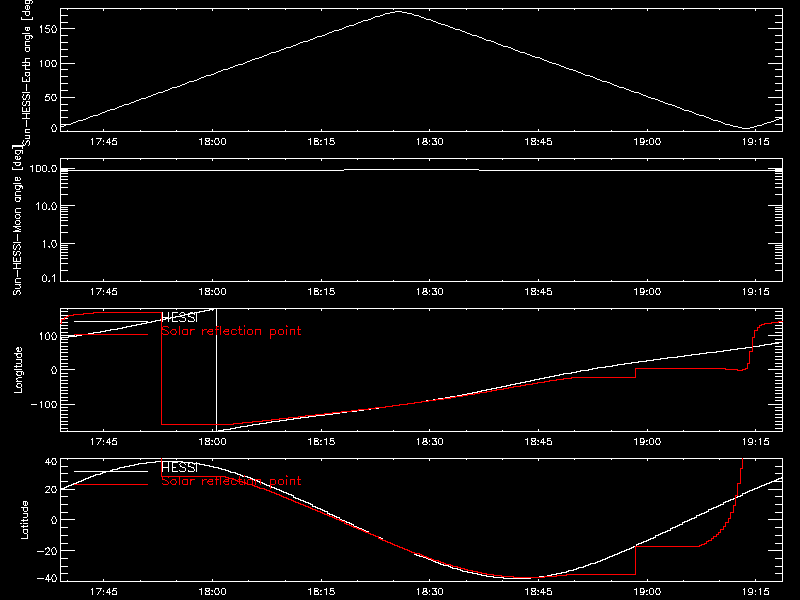Click the Longitude axis label
Screen dimensions: 800x600
coord(18,370)
